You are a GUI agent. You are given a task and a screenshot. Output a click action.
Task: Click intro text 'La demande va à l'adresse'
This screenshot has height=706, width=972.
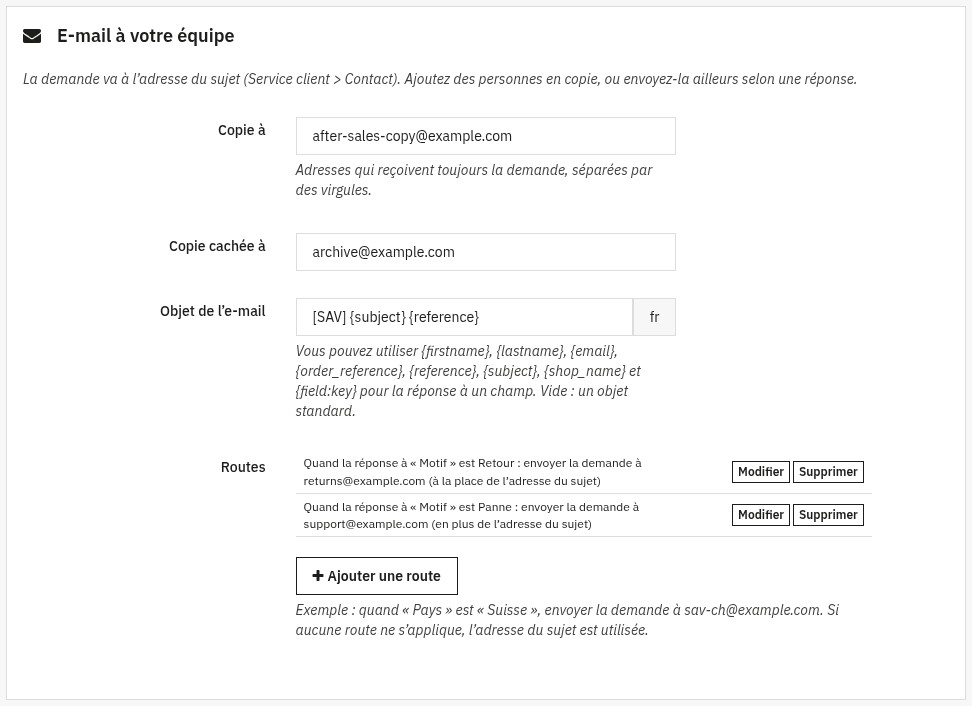tap(440, 79)
